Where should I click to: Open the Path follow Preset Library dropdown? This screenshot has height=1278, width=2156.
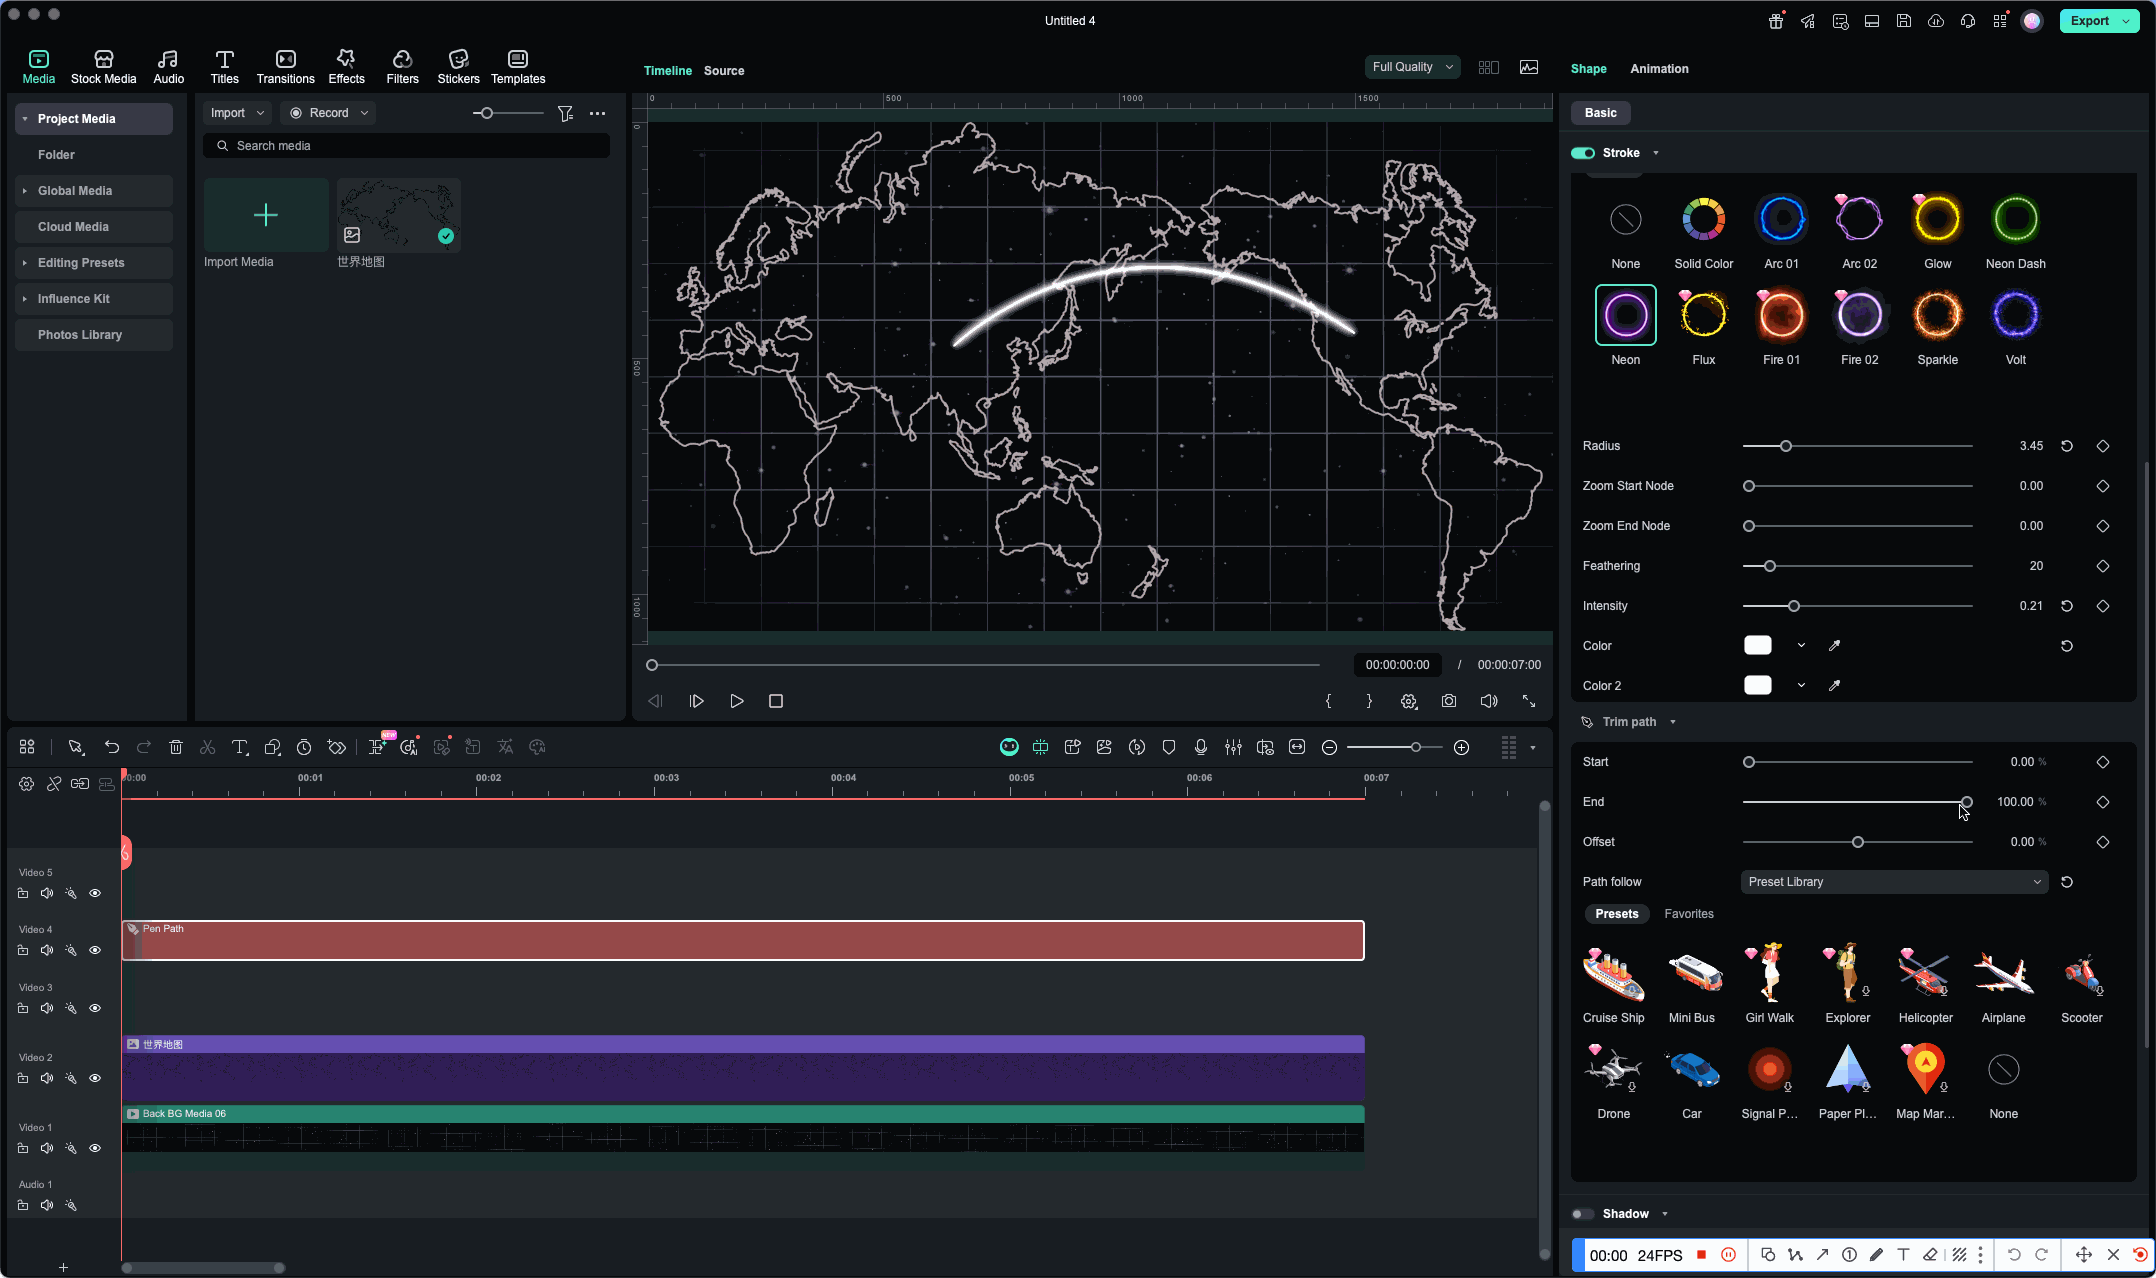1892,882
